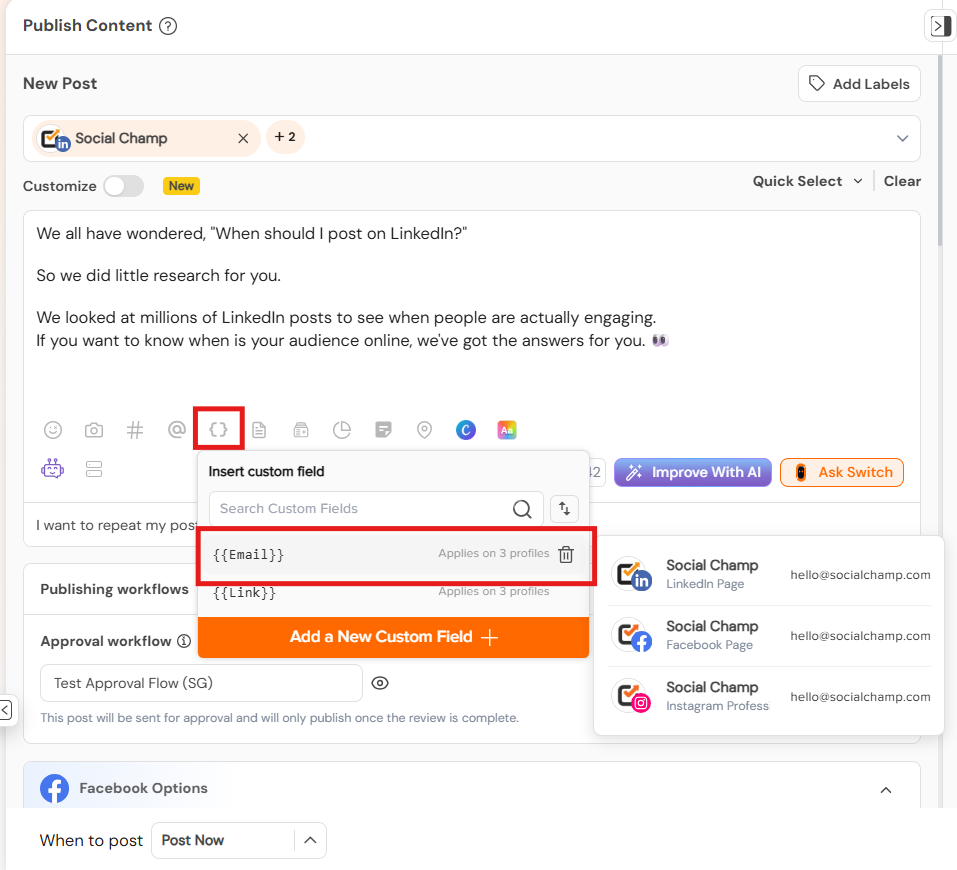
Task: Click the Publish Content help question mark
Action: [x=168, y=26]
